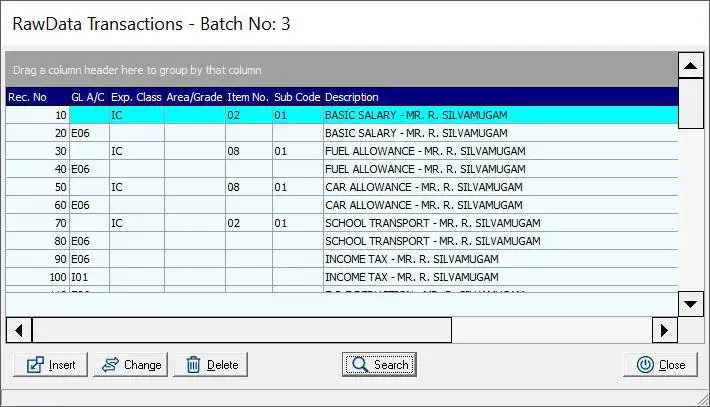Click Item No. 02 in record 10 row
Image resolution: width=710 pixels, height=407 pixels.
pyautogui.click(x=249, y=115)
